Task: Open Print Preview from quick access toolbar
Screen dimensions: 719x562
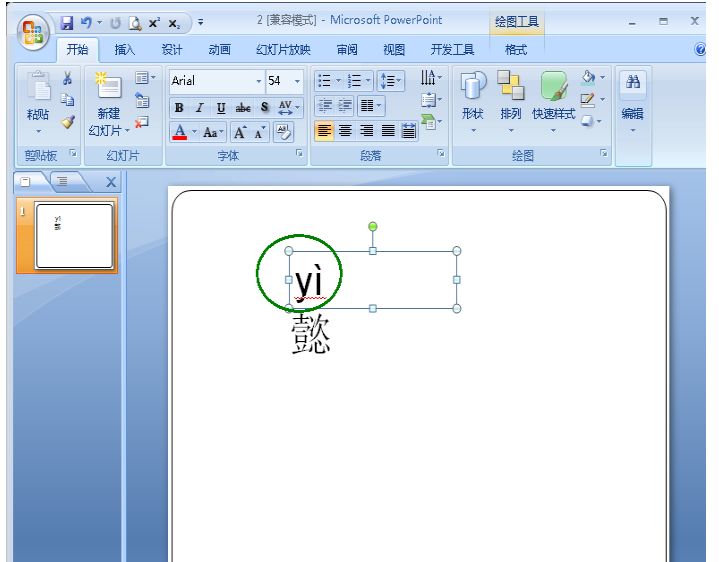Action: pyautogui.click(x=135, y=23)
